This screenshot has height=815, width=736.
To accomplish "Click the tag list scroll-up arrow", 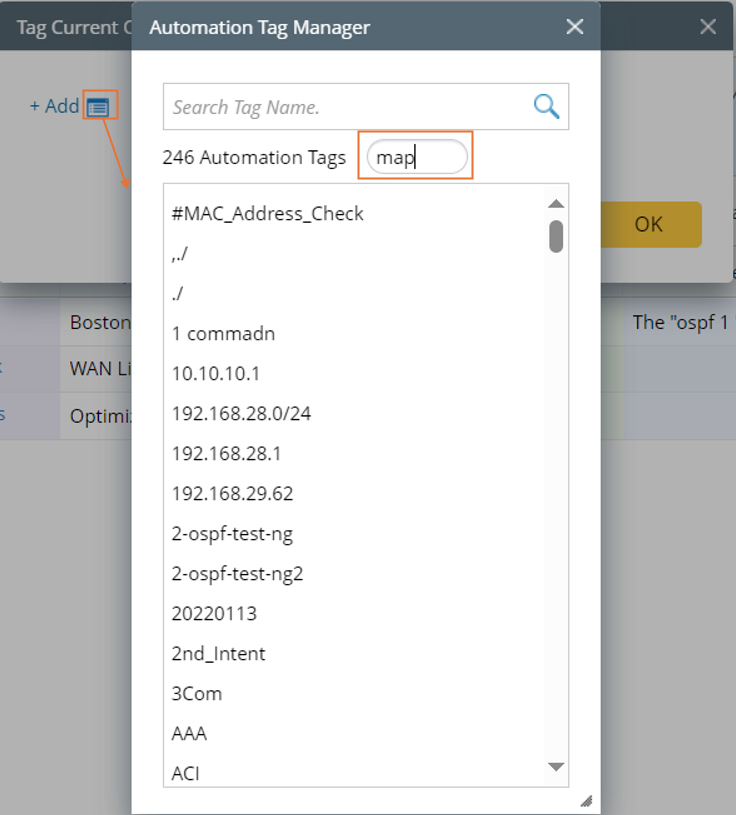I will pyautogui.click(x=557, y=204).
